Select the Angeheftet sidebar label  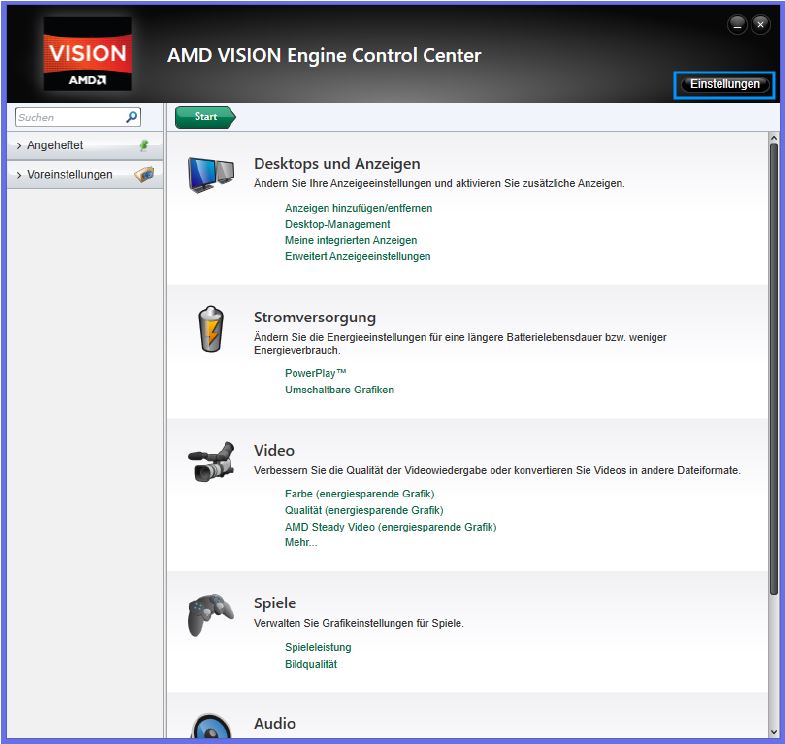(x=55, y=145)
